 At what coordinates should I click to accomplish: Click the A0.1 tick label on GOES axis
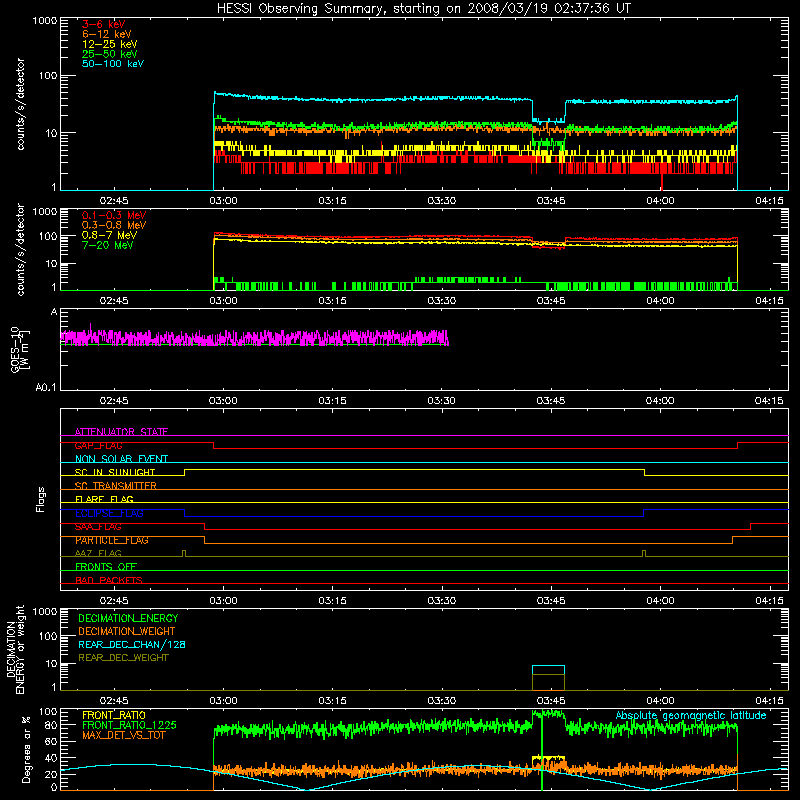click(x=46, y=387)
